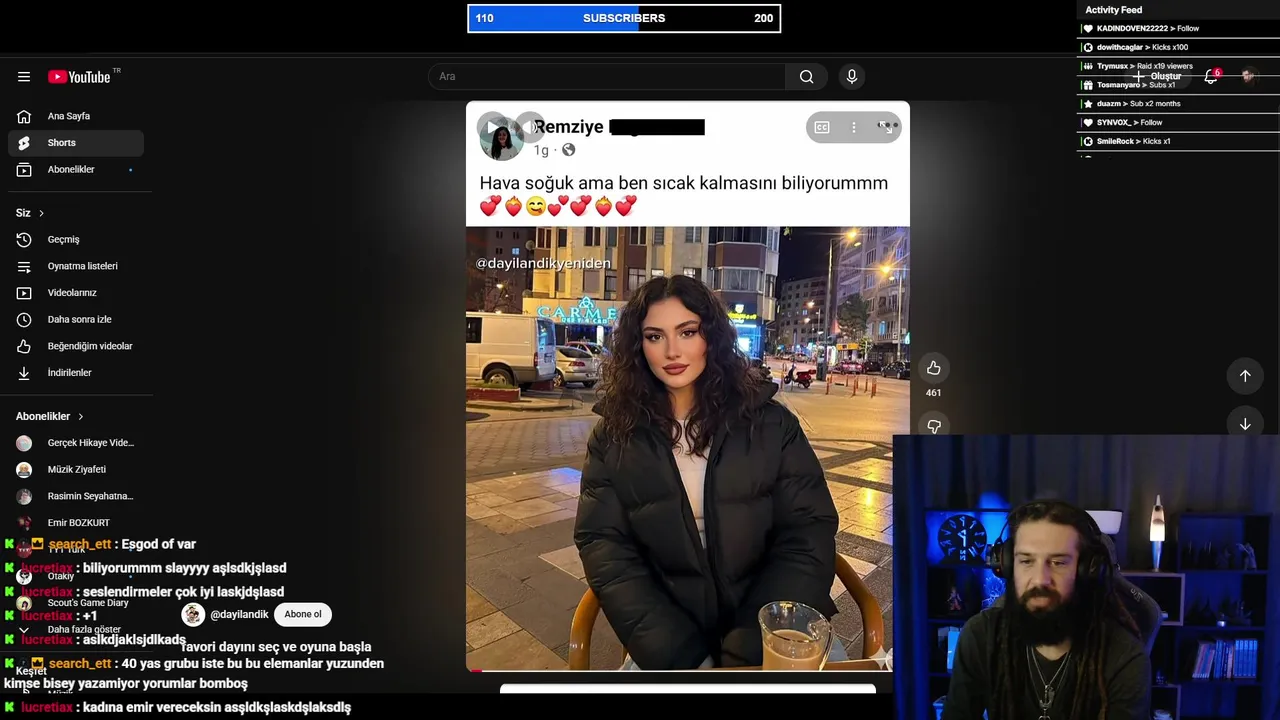Open the Short's three-dot options menu

click(853, 127)
